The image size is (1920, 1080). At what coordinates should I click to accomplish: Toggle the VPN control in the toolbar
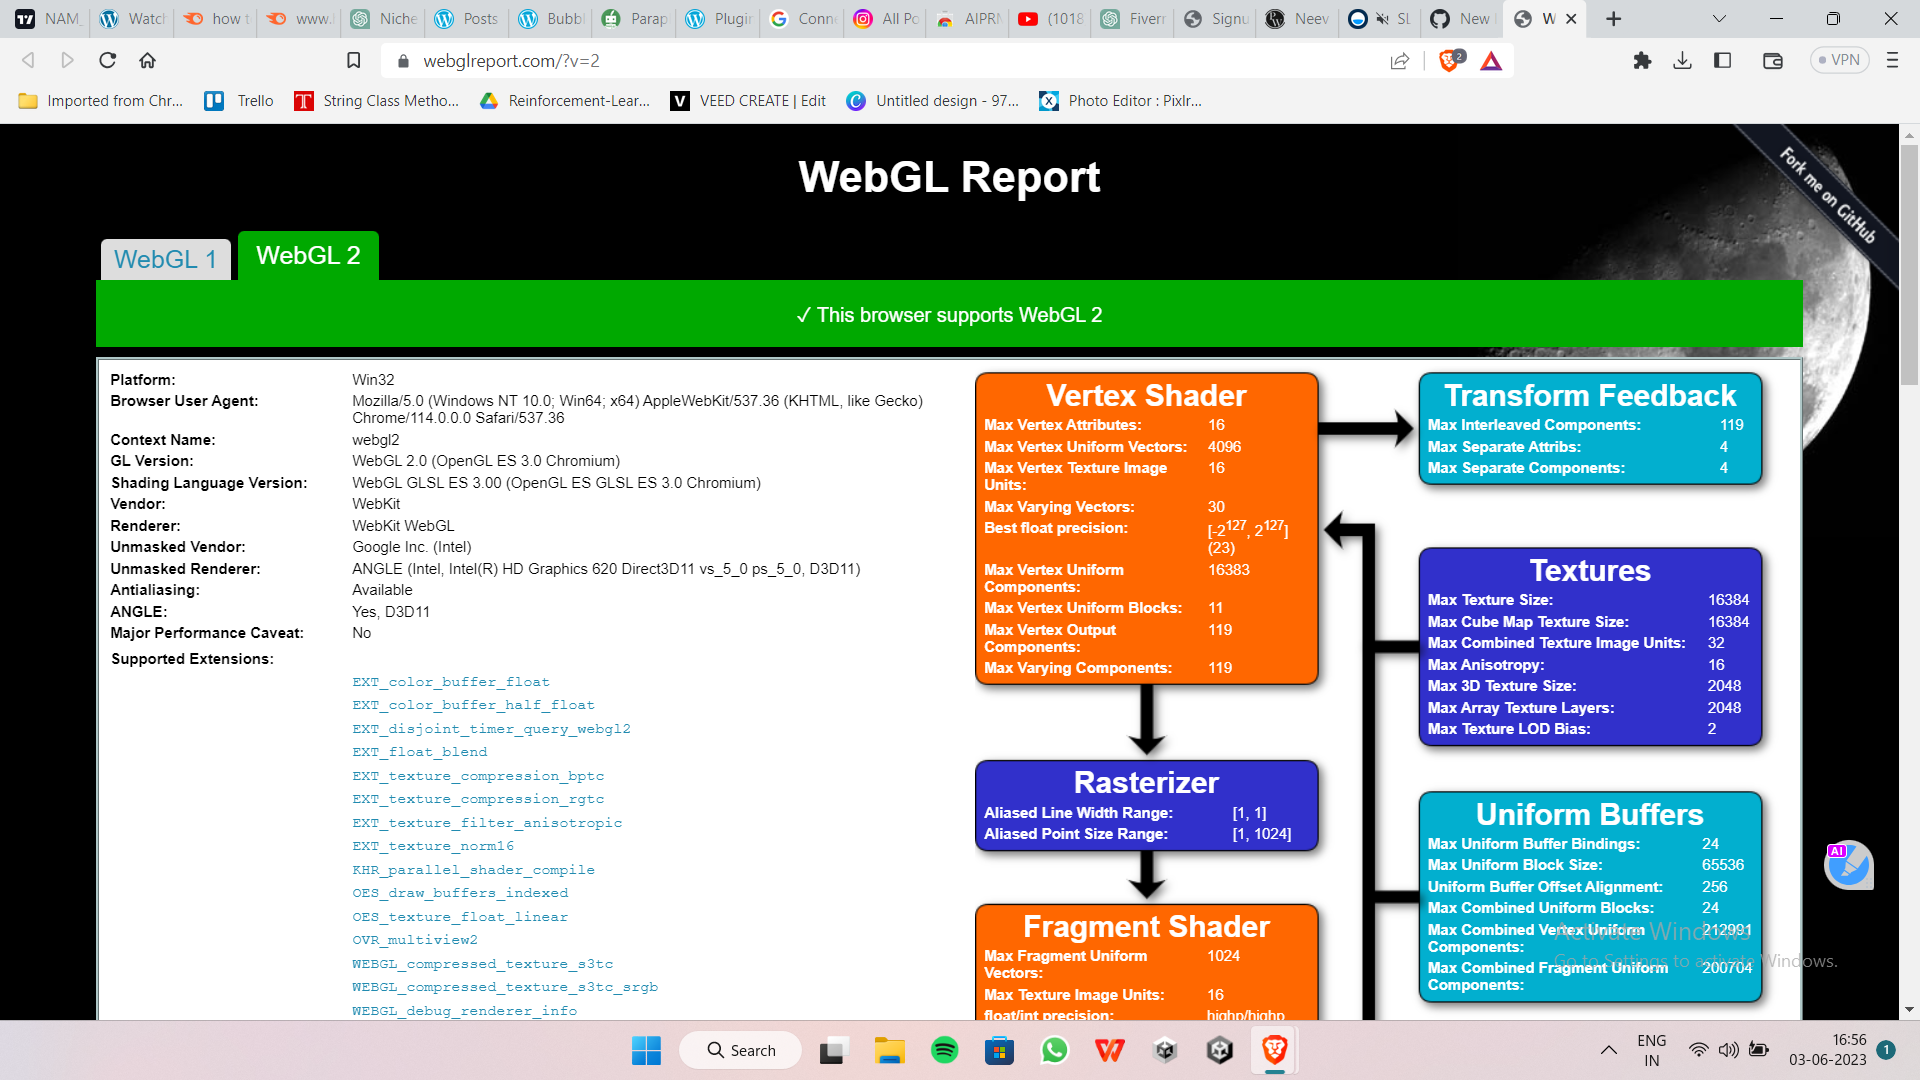pos(1840,60)
